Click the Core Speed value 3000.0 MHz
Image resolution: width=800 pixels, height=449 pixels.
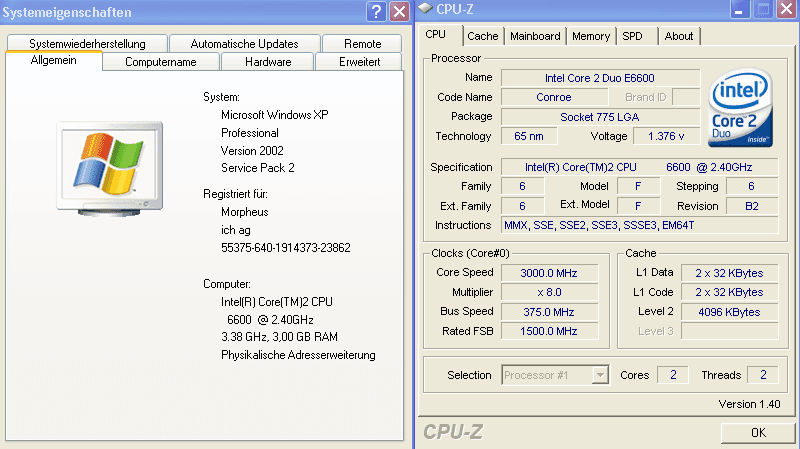pos(549,273)
